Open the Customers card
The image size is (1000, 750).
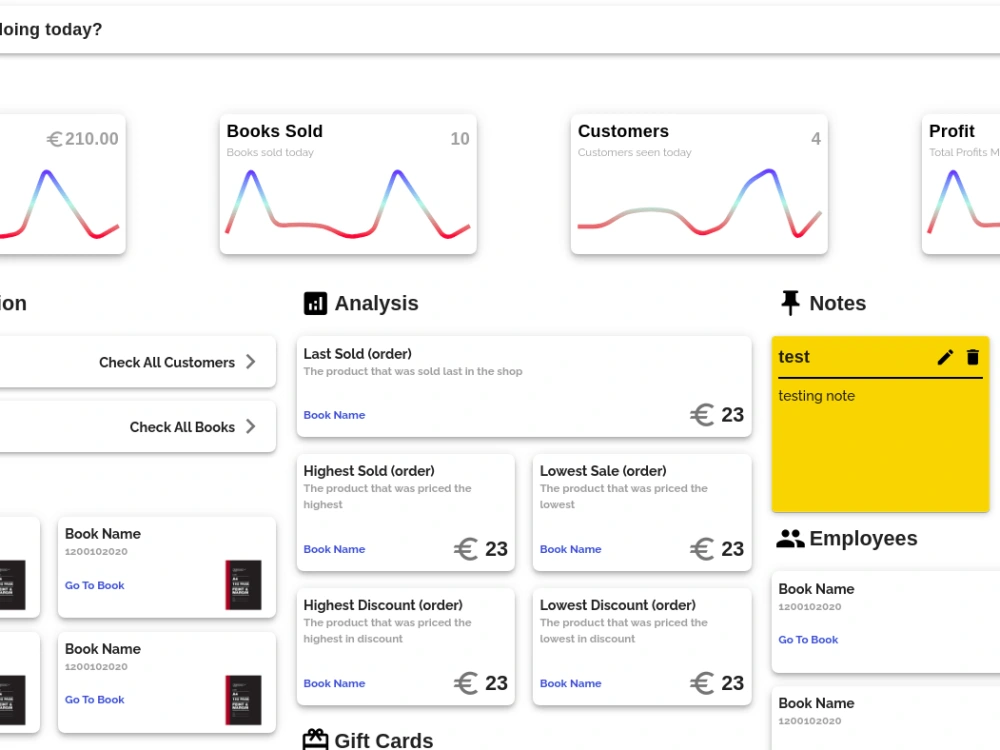(698, 183)
